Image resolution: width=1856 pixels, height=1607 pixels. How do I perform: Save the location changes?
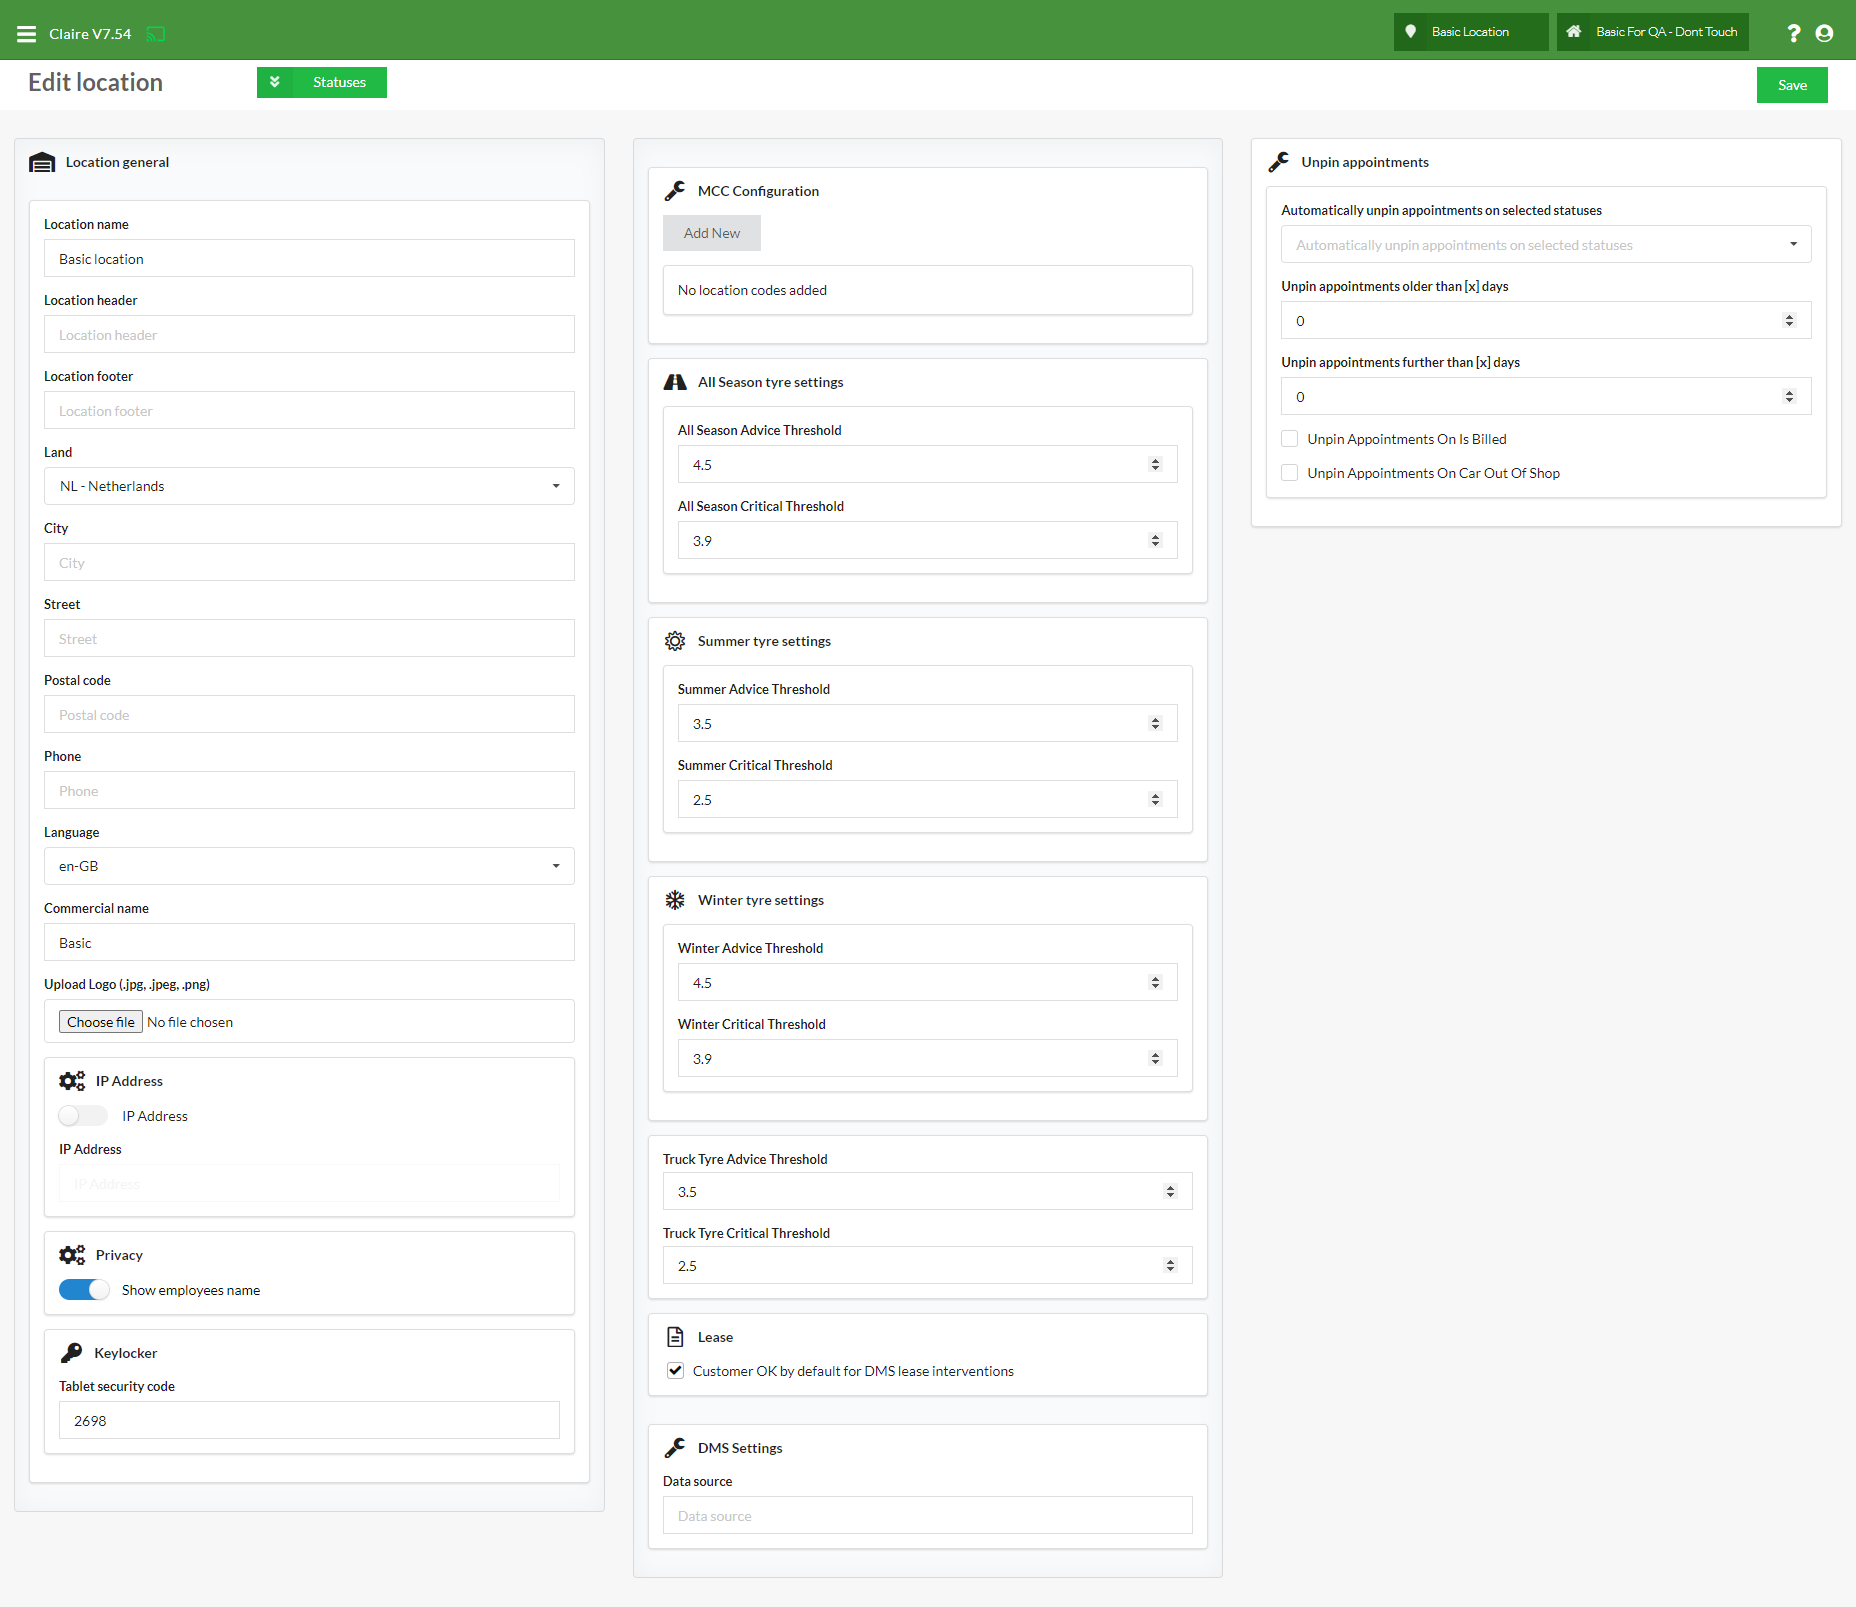(1791, 85)
